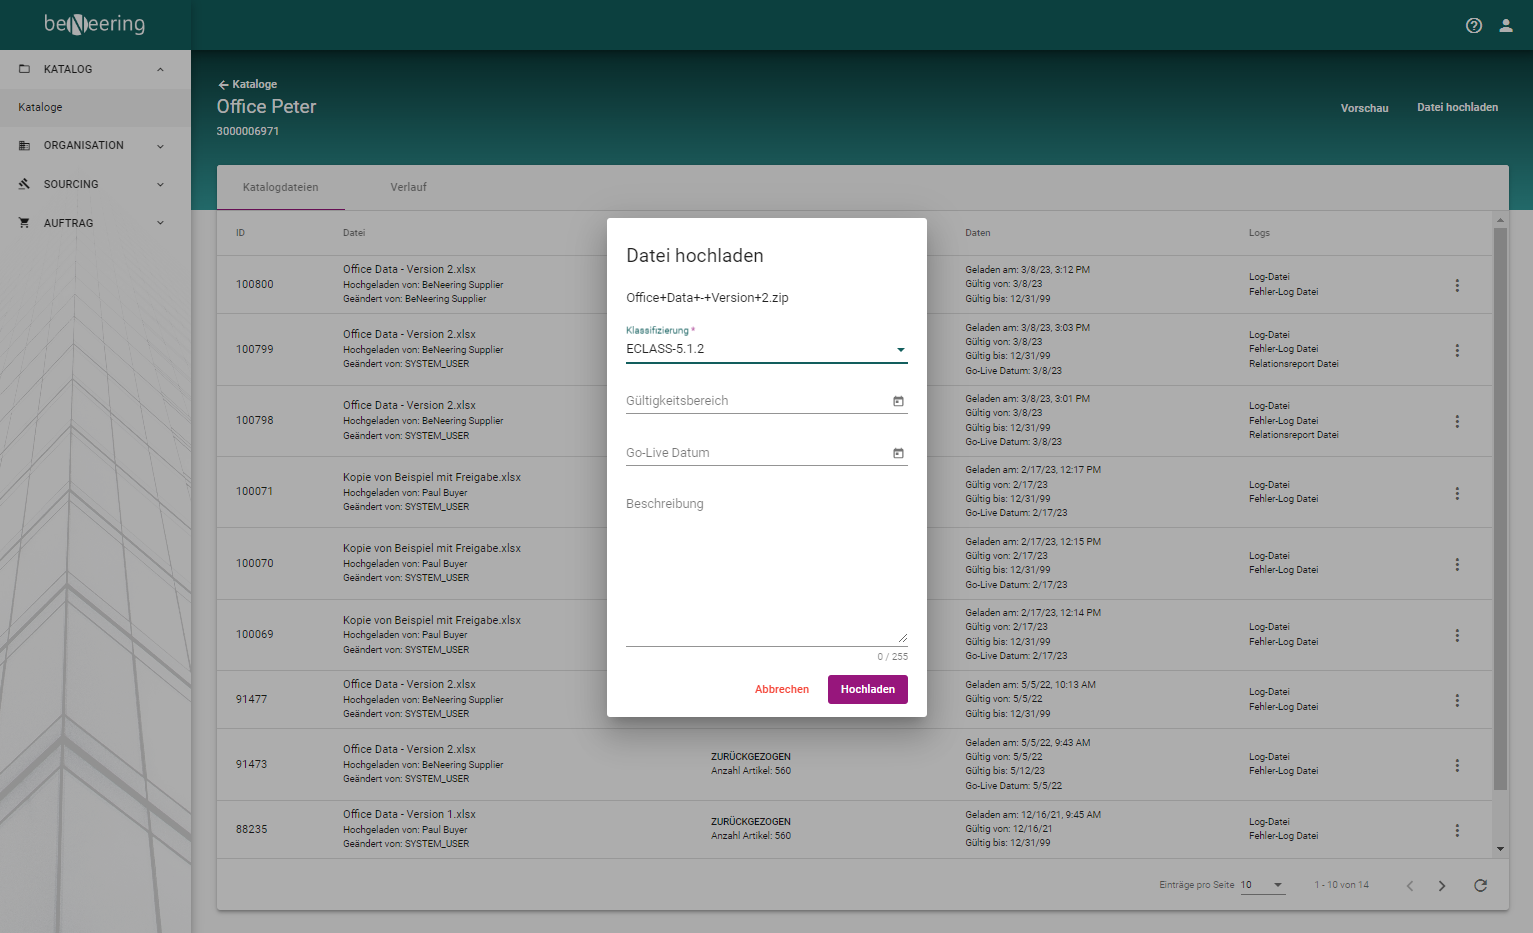Open the Klassifizierung dropdown ECLASS-5.1.2
Screen dimensions: 1533x933
tap(766, 349)
